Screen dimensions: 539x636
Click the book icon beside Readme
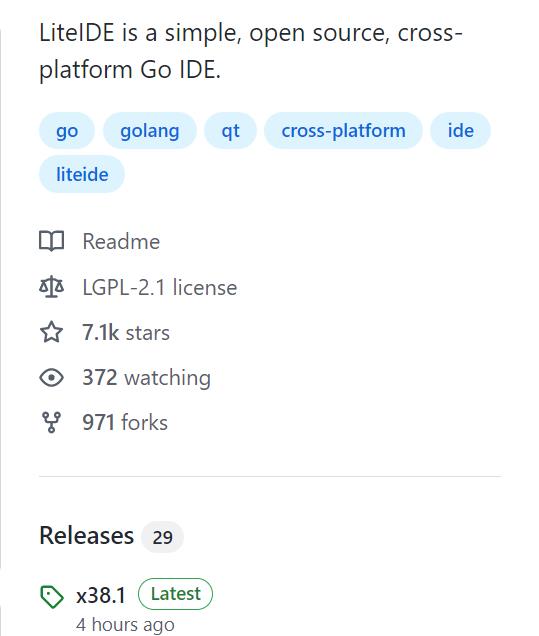52,241
